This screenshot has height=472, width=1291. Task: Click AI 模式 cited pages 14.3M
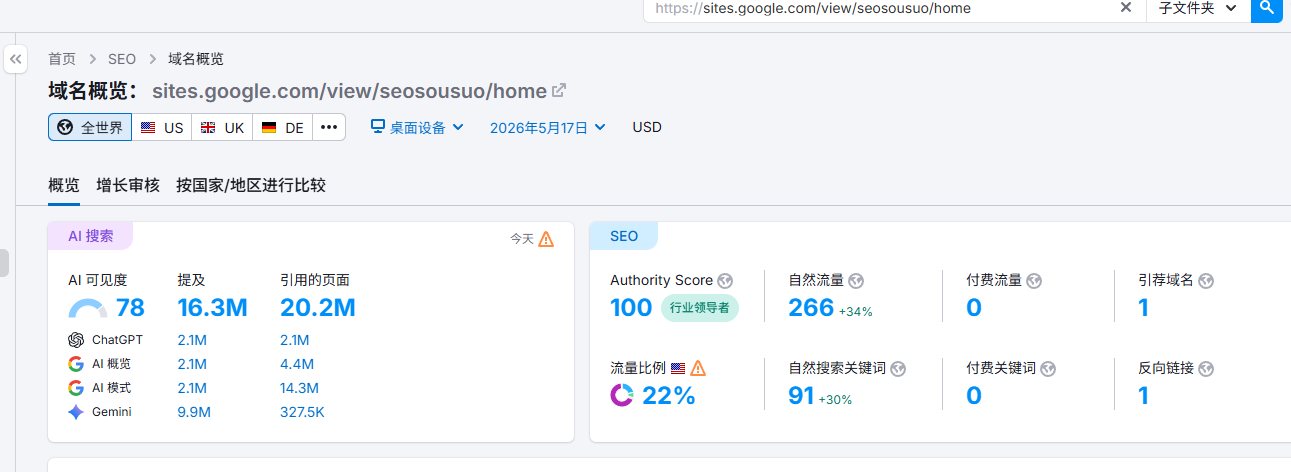(300, 388)
